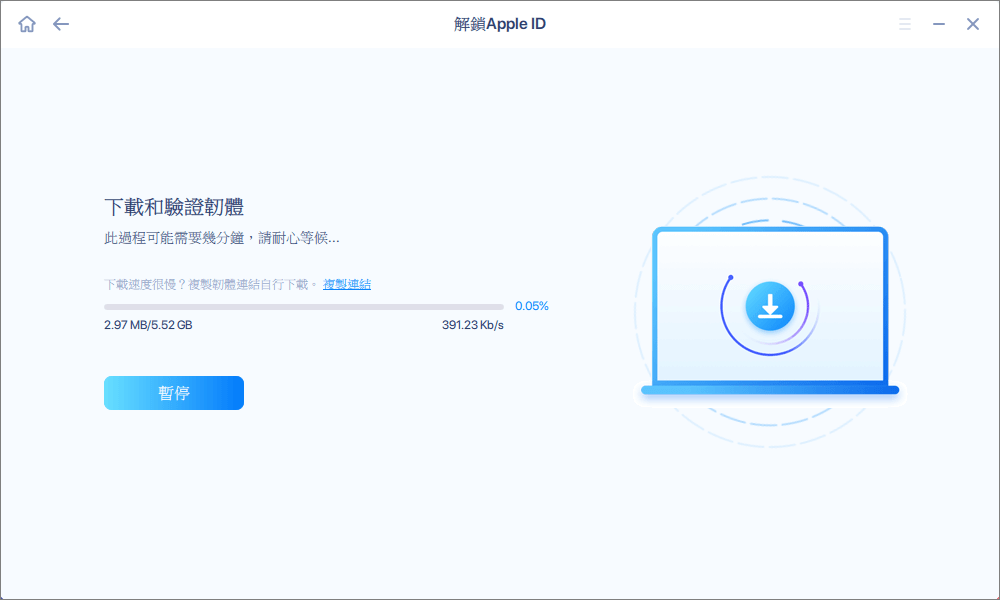The width and height of the screenshot is (1000, 600).
Task: Open app settings from the menu icon
Action: [905, 23]
